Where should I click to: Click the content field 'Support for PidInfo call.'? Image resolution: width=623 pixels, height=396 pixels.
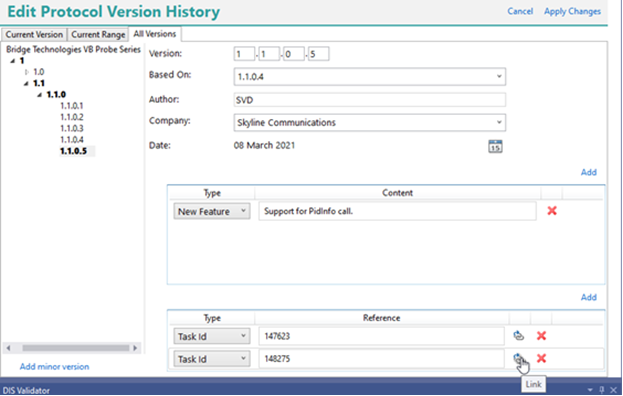pyautogui.click(x=397, y=211)
